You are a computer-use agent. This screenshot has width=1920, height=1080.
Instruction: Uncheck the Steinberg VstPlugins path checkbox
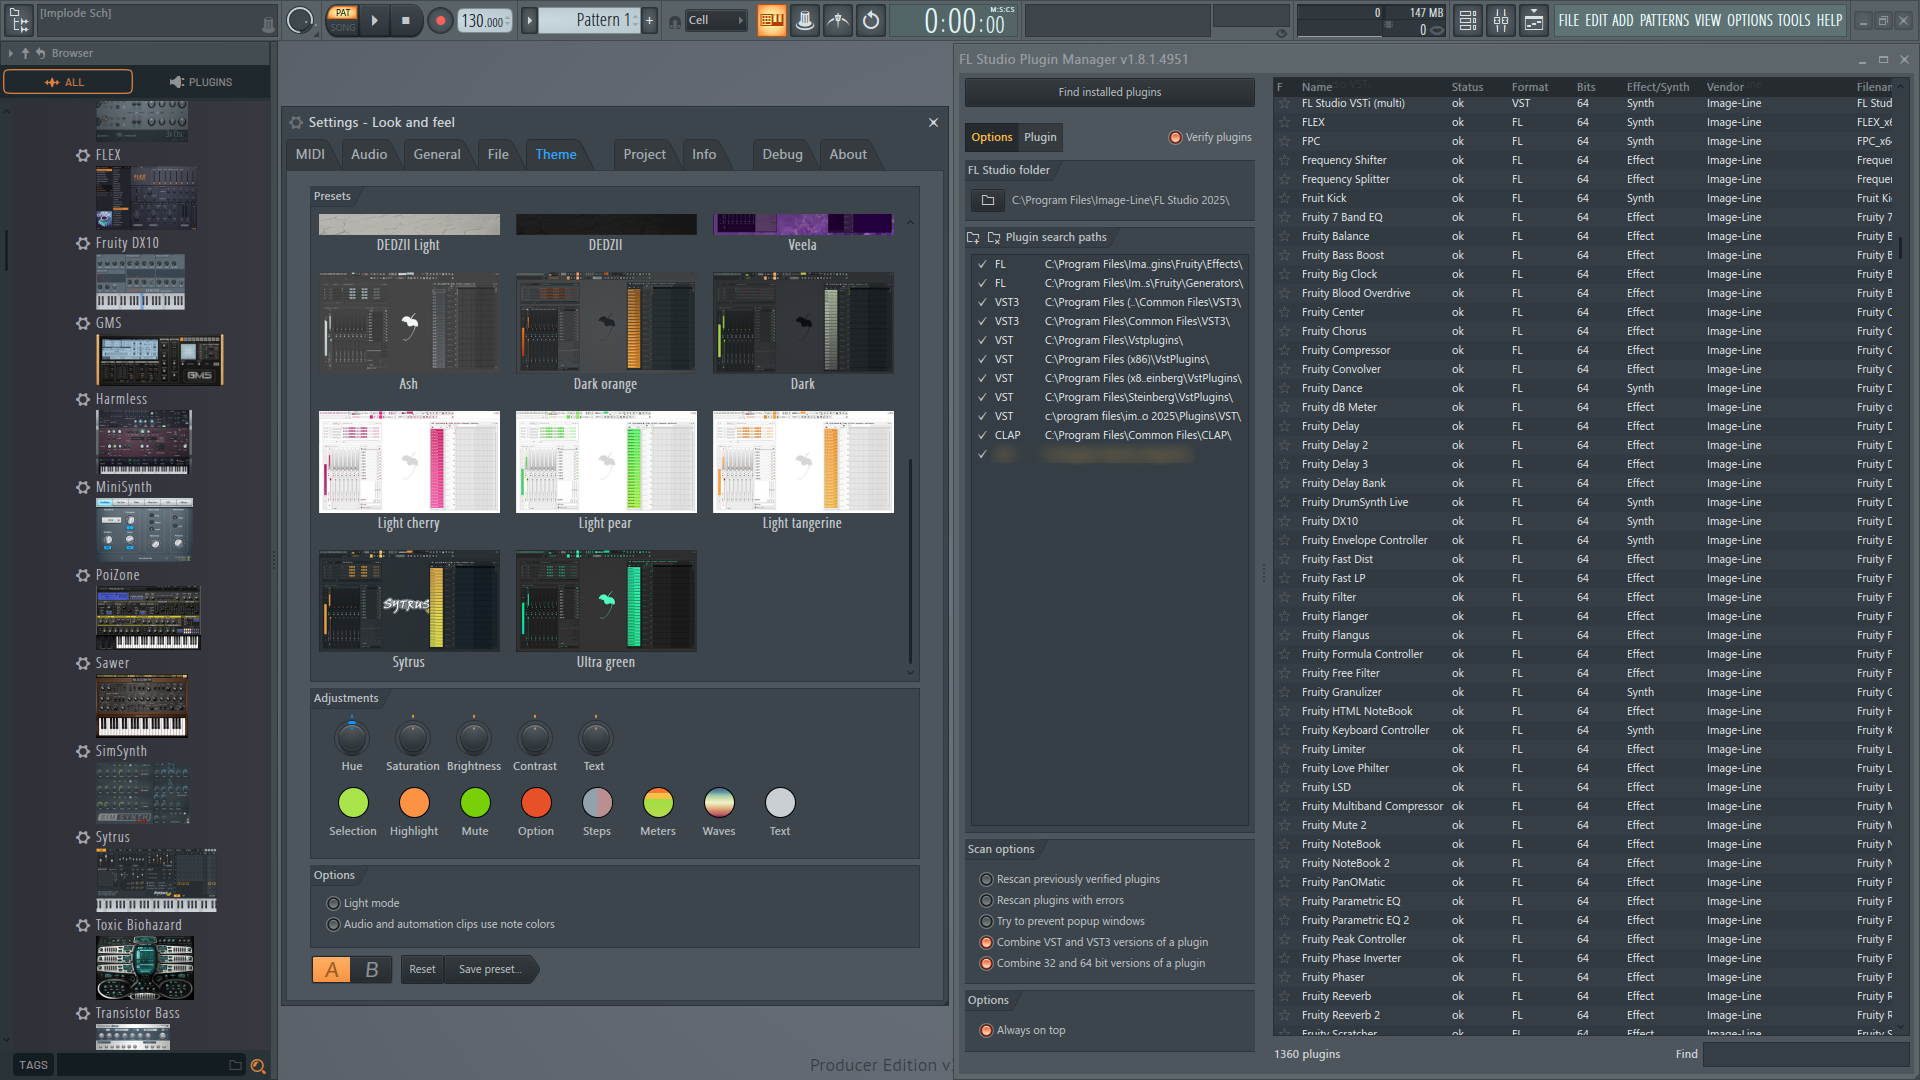pyautogui.click(x=982, y=397)
